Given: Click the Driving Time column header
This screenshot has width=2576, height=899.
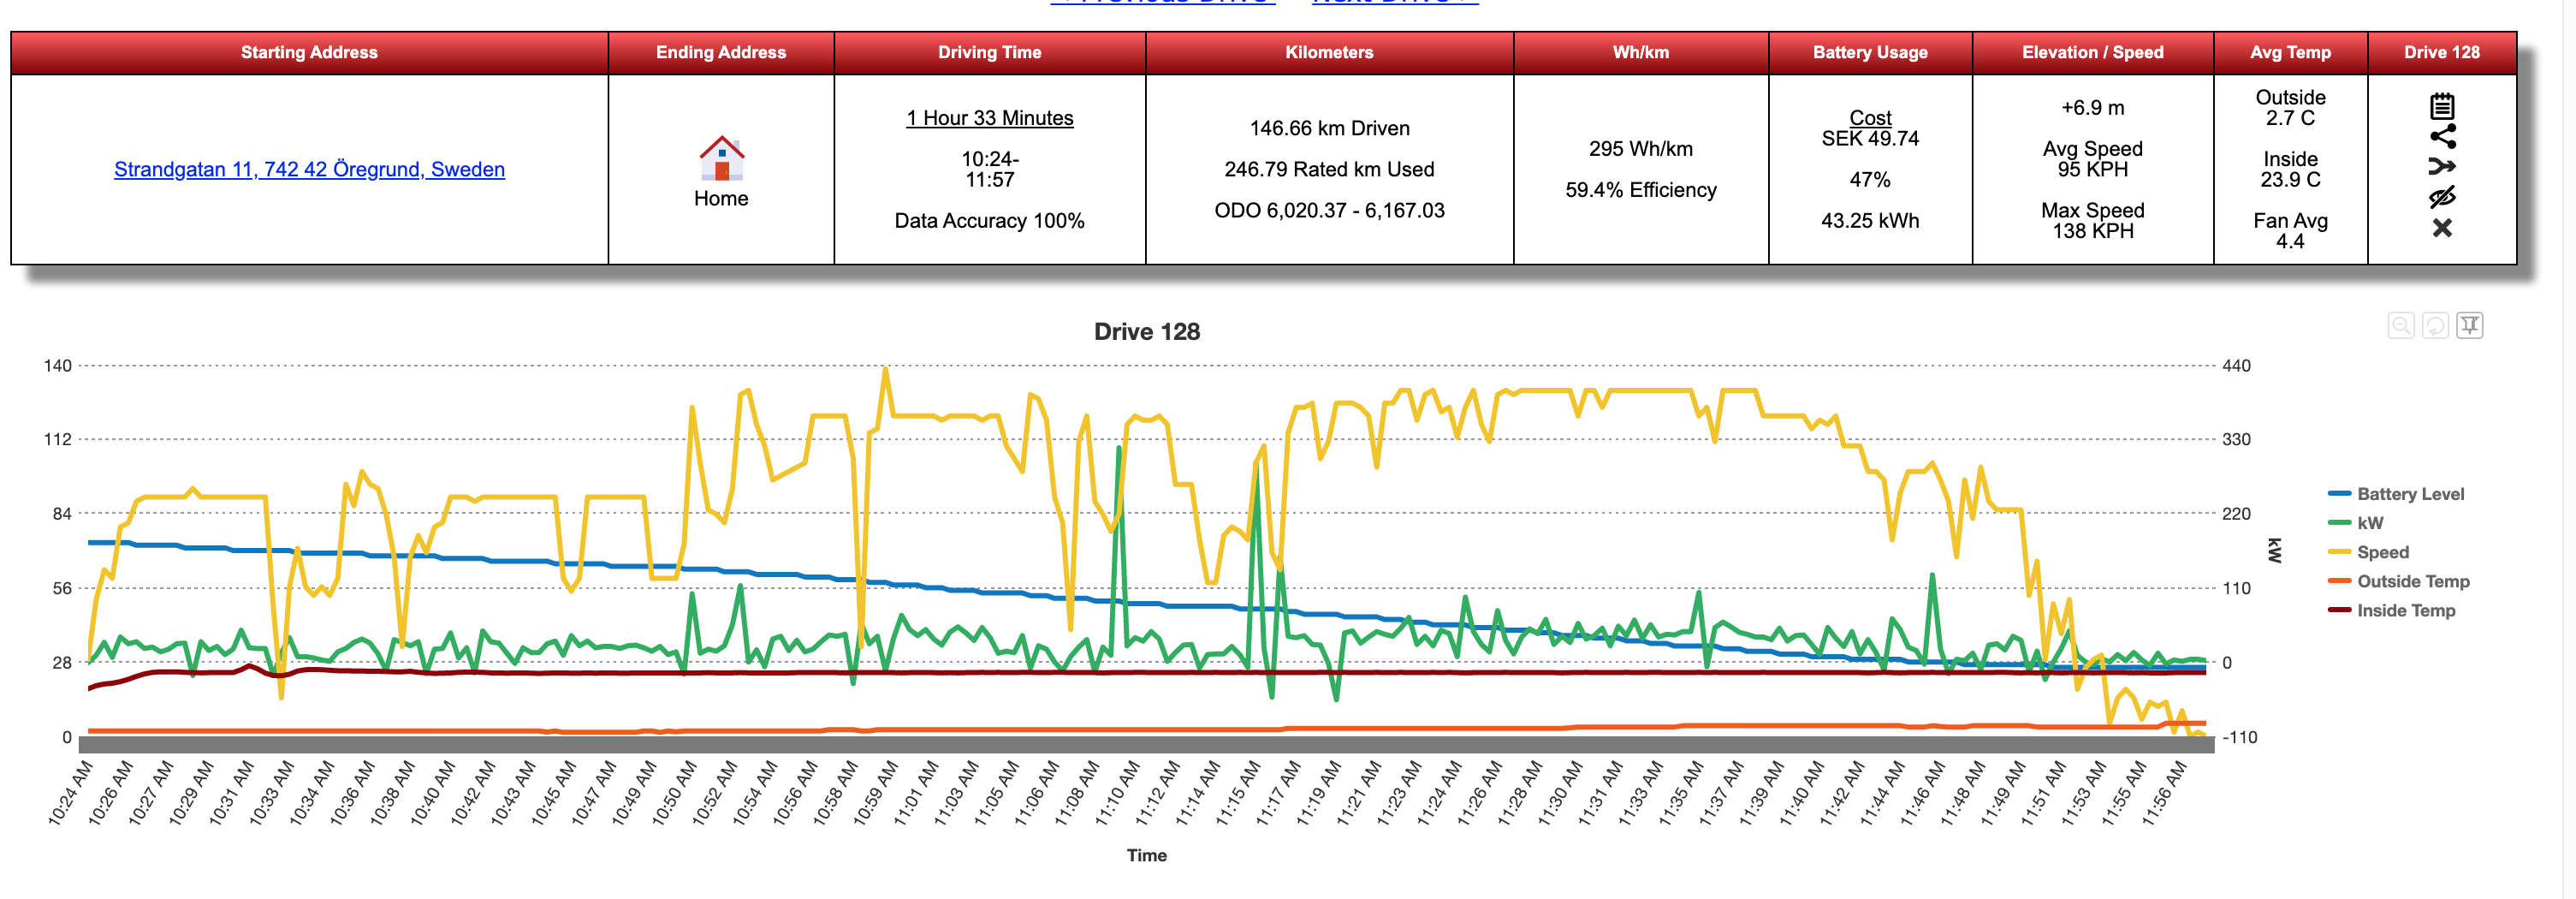Looking at the screenshot, I should pos(989,53).
